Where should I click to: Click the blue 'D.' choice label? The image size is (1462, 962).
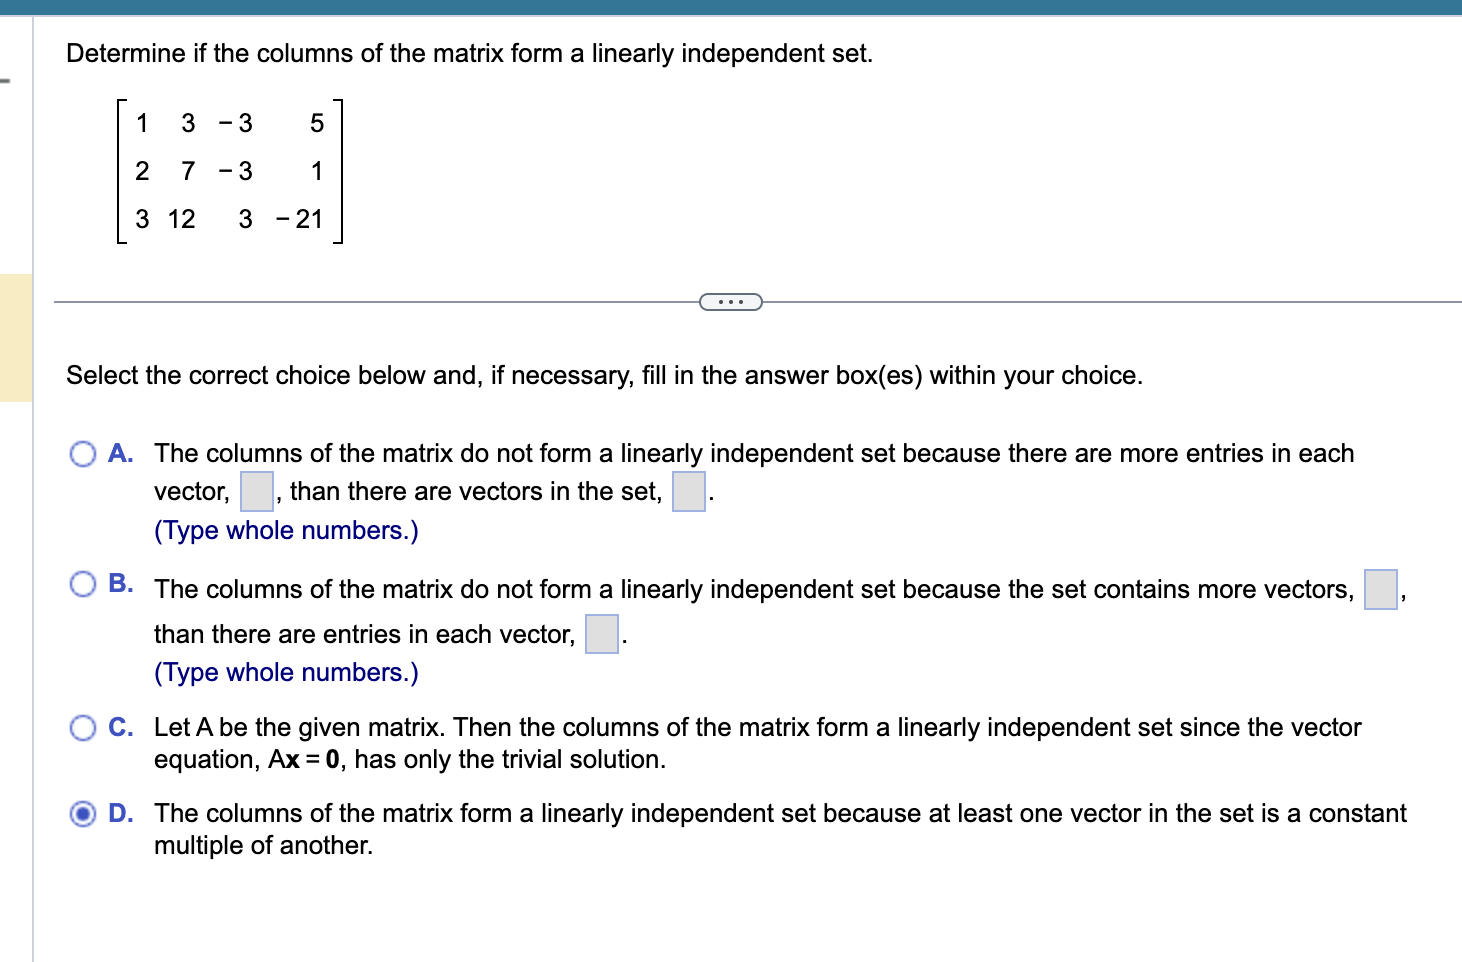click(x=121, y=813)
